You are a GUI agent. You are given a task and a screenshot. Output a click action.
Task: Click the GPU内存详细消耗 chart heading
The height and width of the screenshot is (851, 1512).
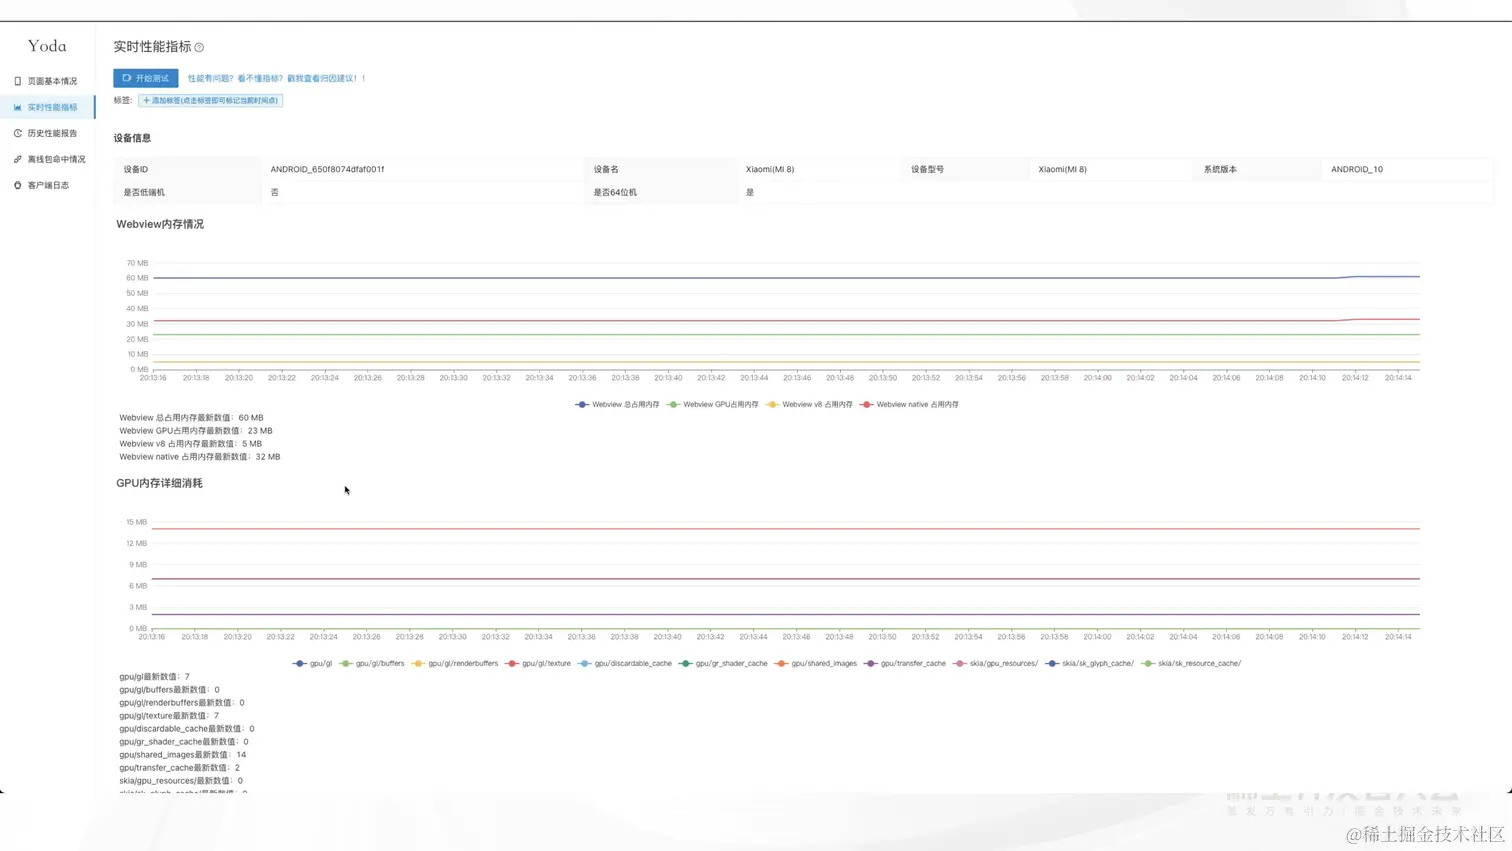tap(159, 483)
